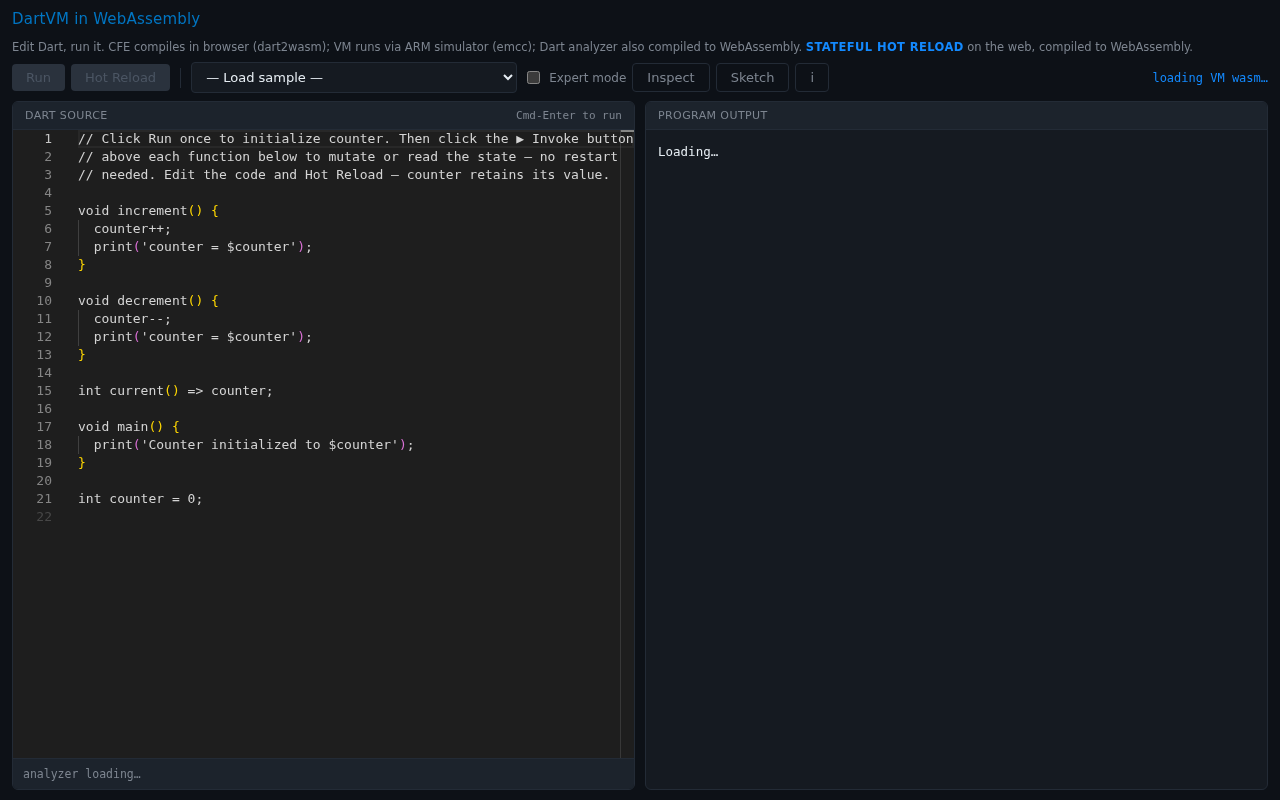The image size is (1280, 800).
Task: Click the "void increment() {" code line
Action: pyautogui.click(x=148, y=211)
